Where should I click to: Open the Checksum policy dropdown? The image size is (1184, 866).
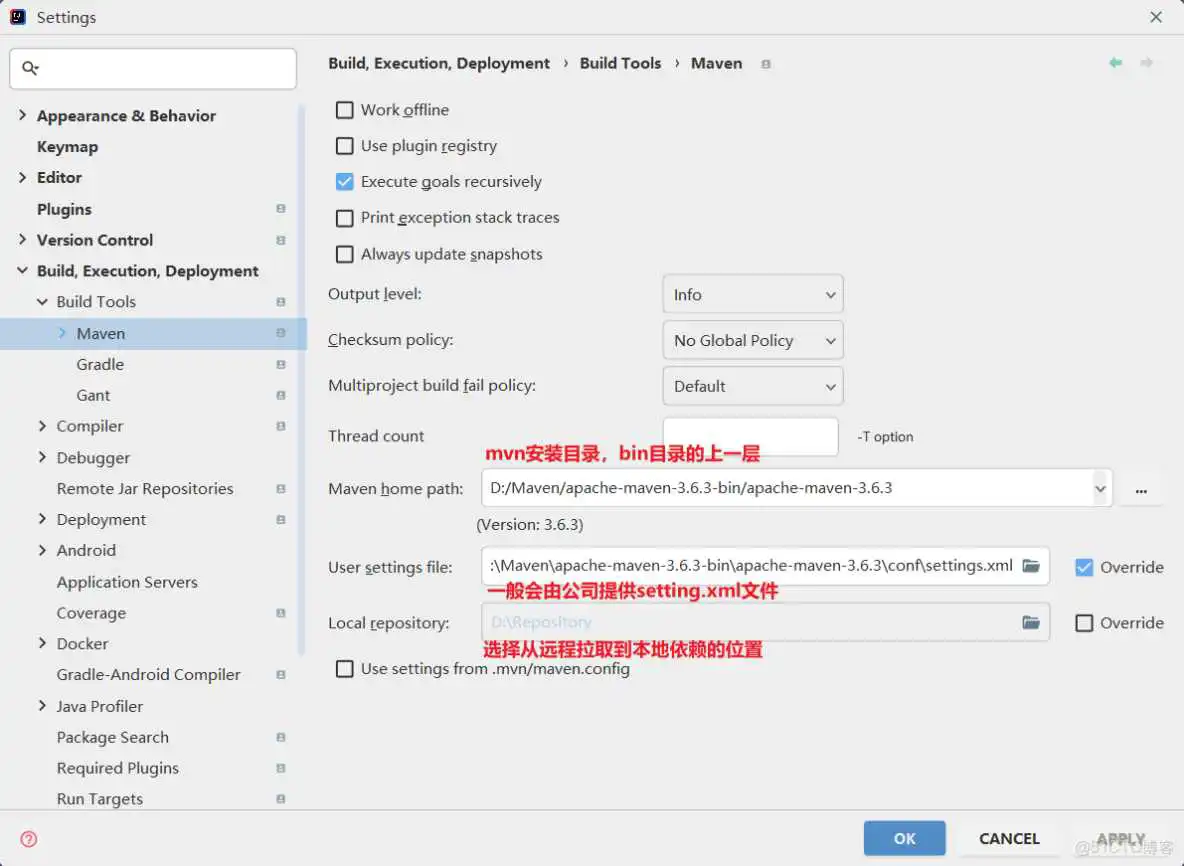[752, 340]
